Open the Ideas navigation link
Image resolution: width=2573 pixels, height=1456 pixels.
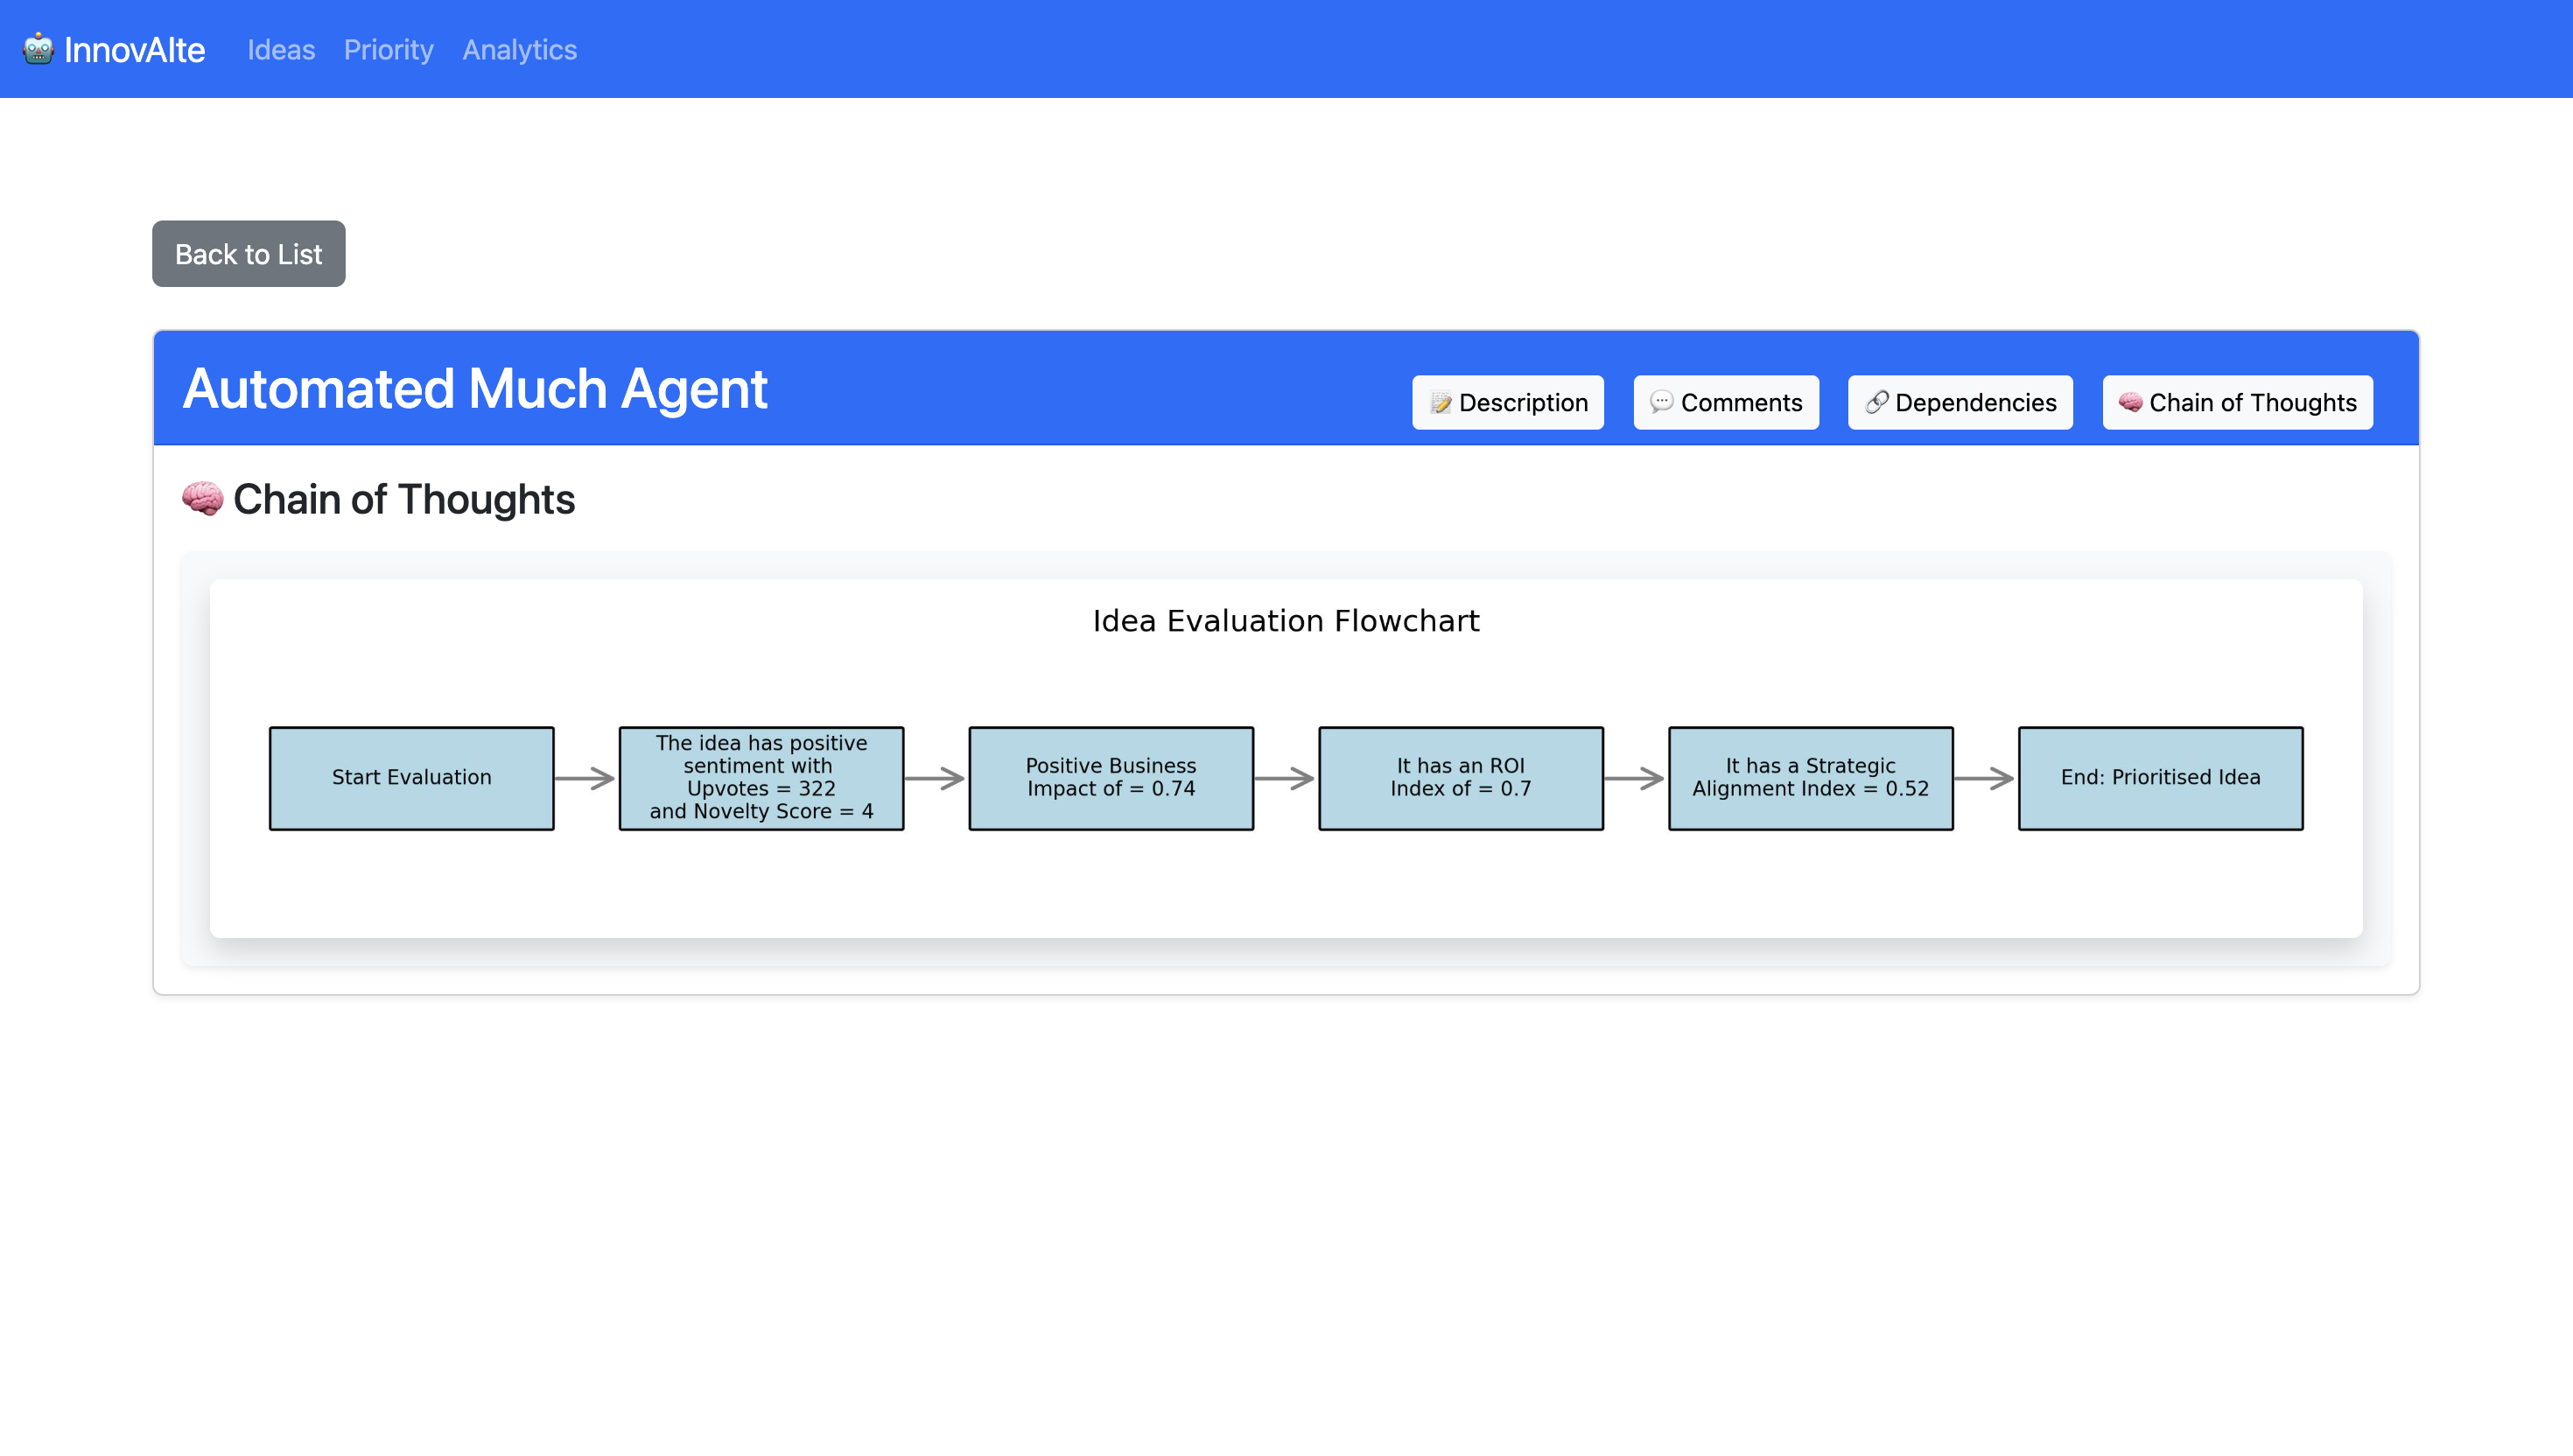point(281,49)
